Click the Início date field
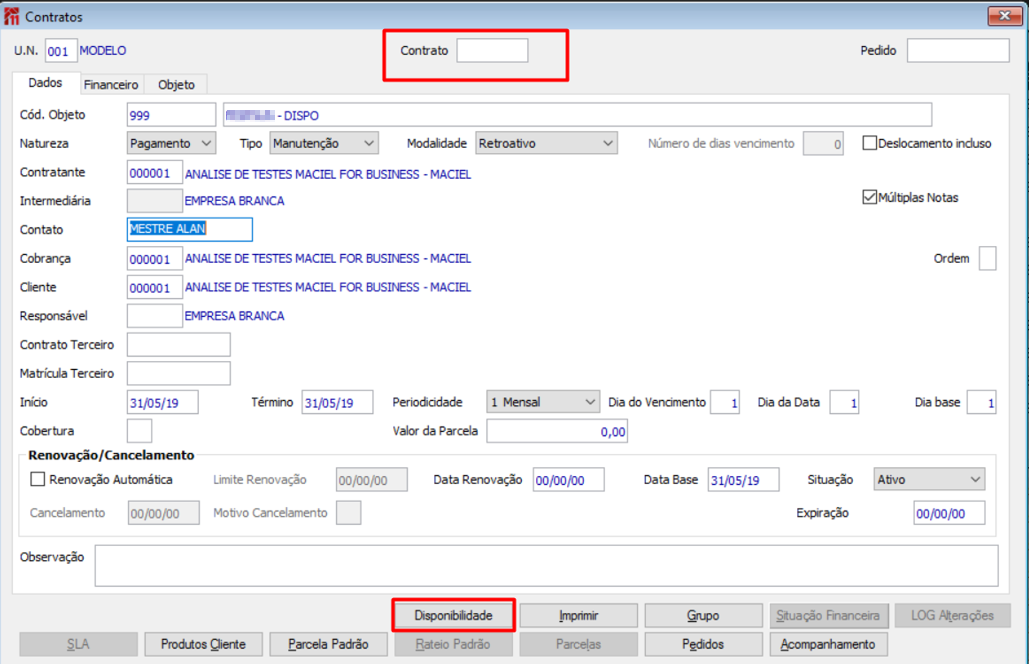1029x664 pixels. (162, 402)
